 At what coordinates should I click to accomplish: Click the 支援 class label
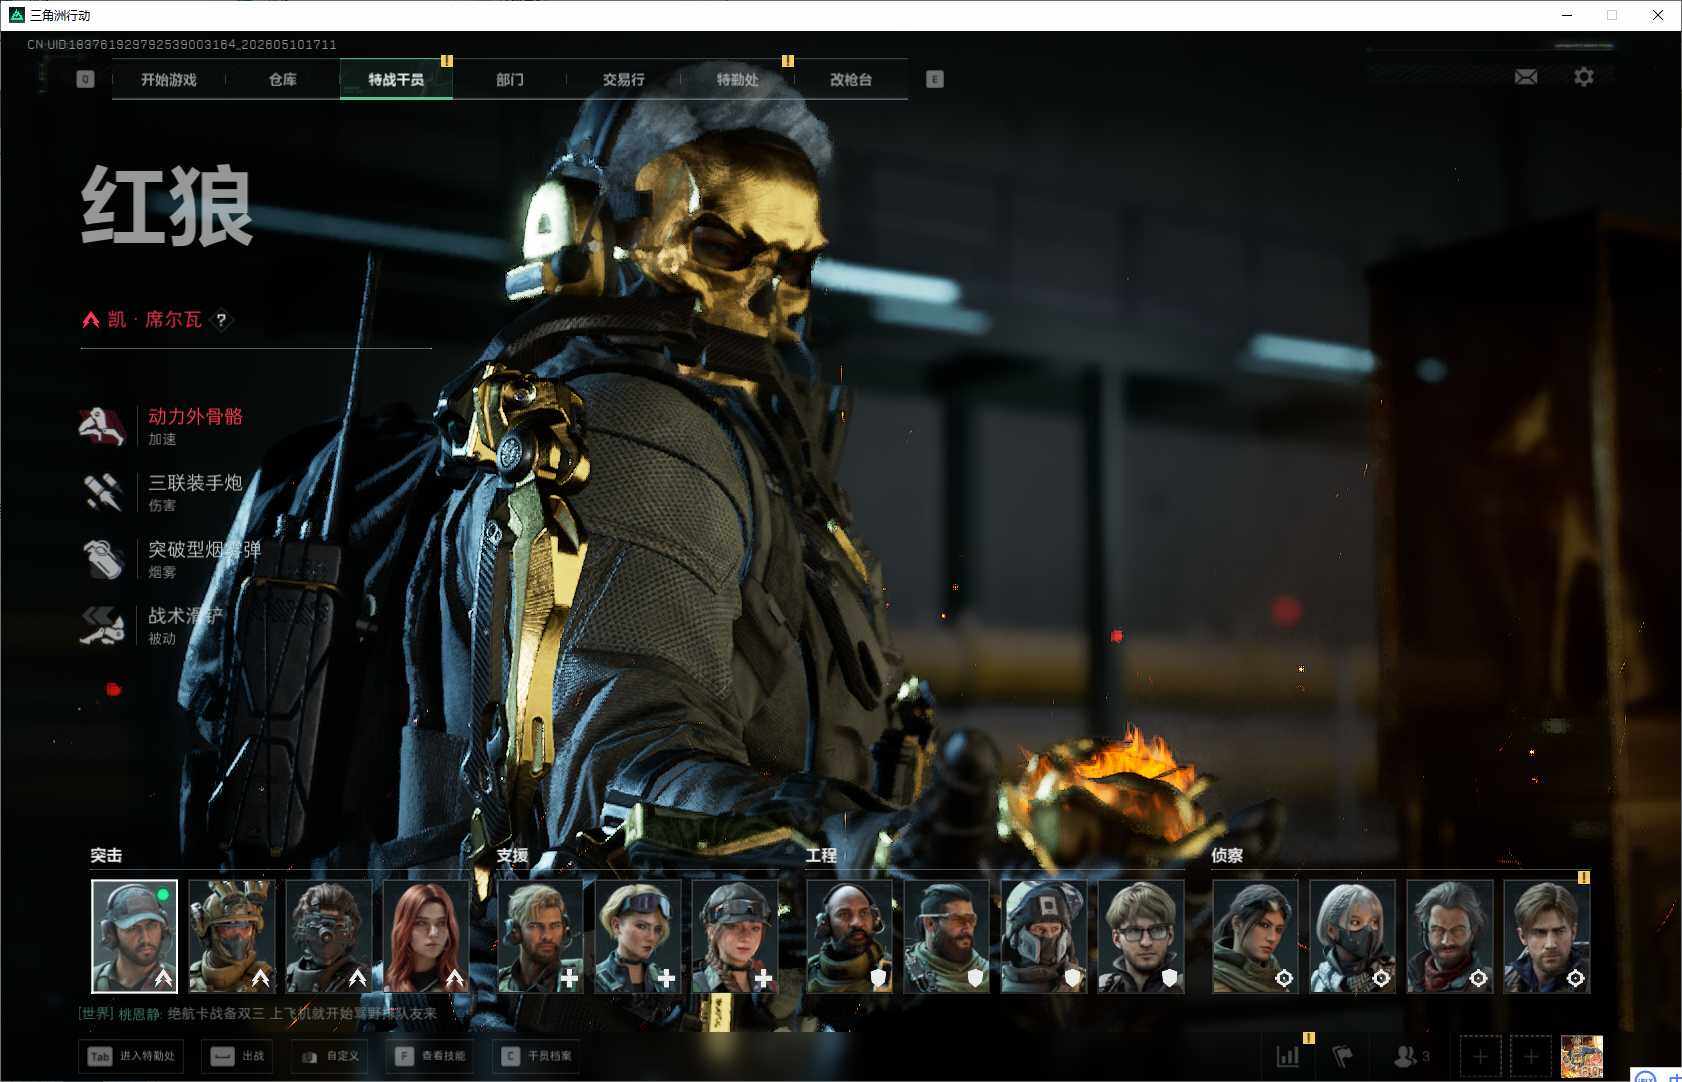tap(512, 856)
